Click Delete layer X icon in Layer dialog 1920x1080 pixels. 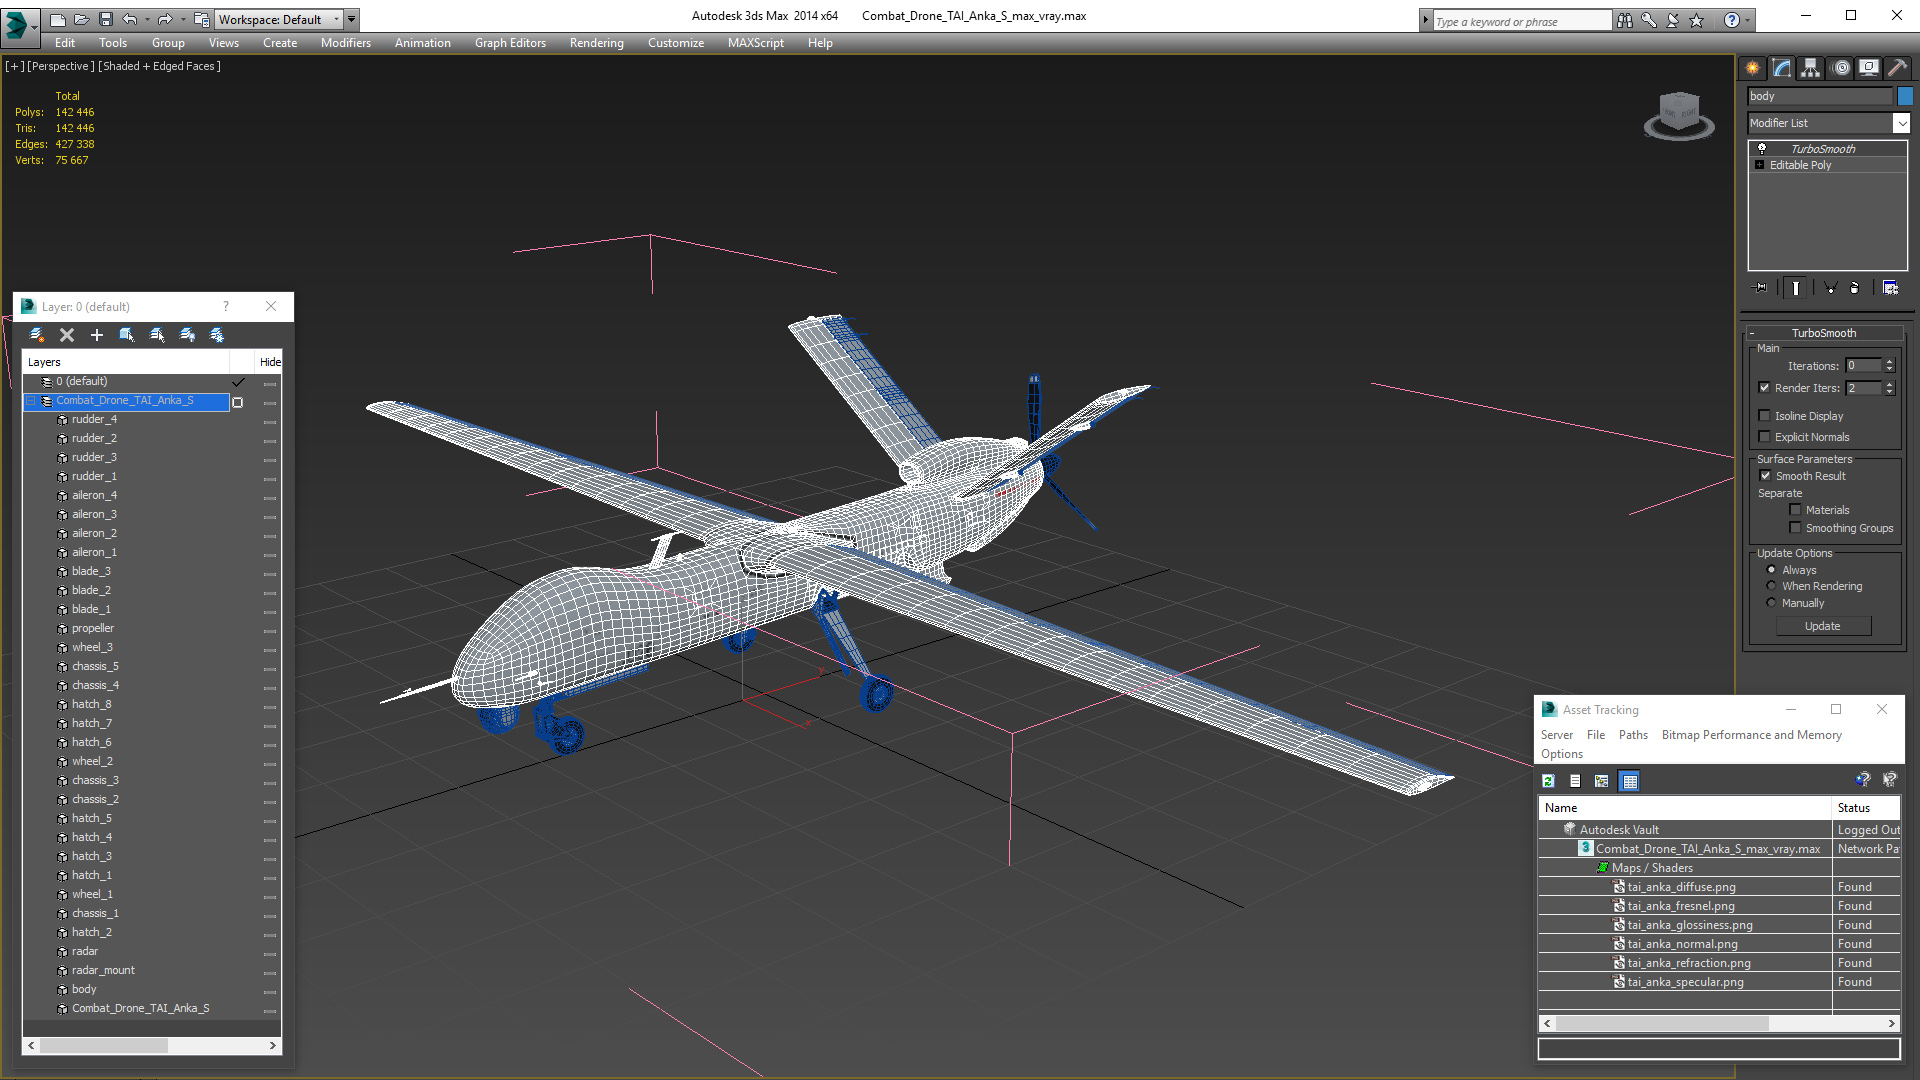(x=67, y=335)
